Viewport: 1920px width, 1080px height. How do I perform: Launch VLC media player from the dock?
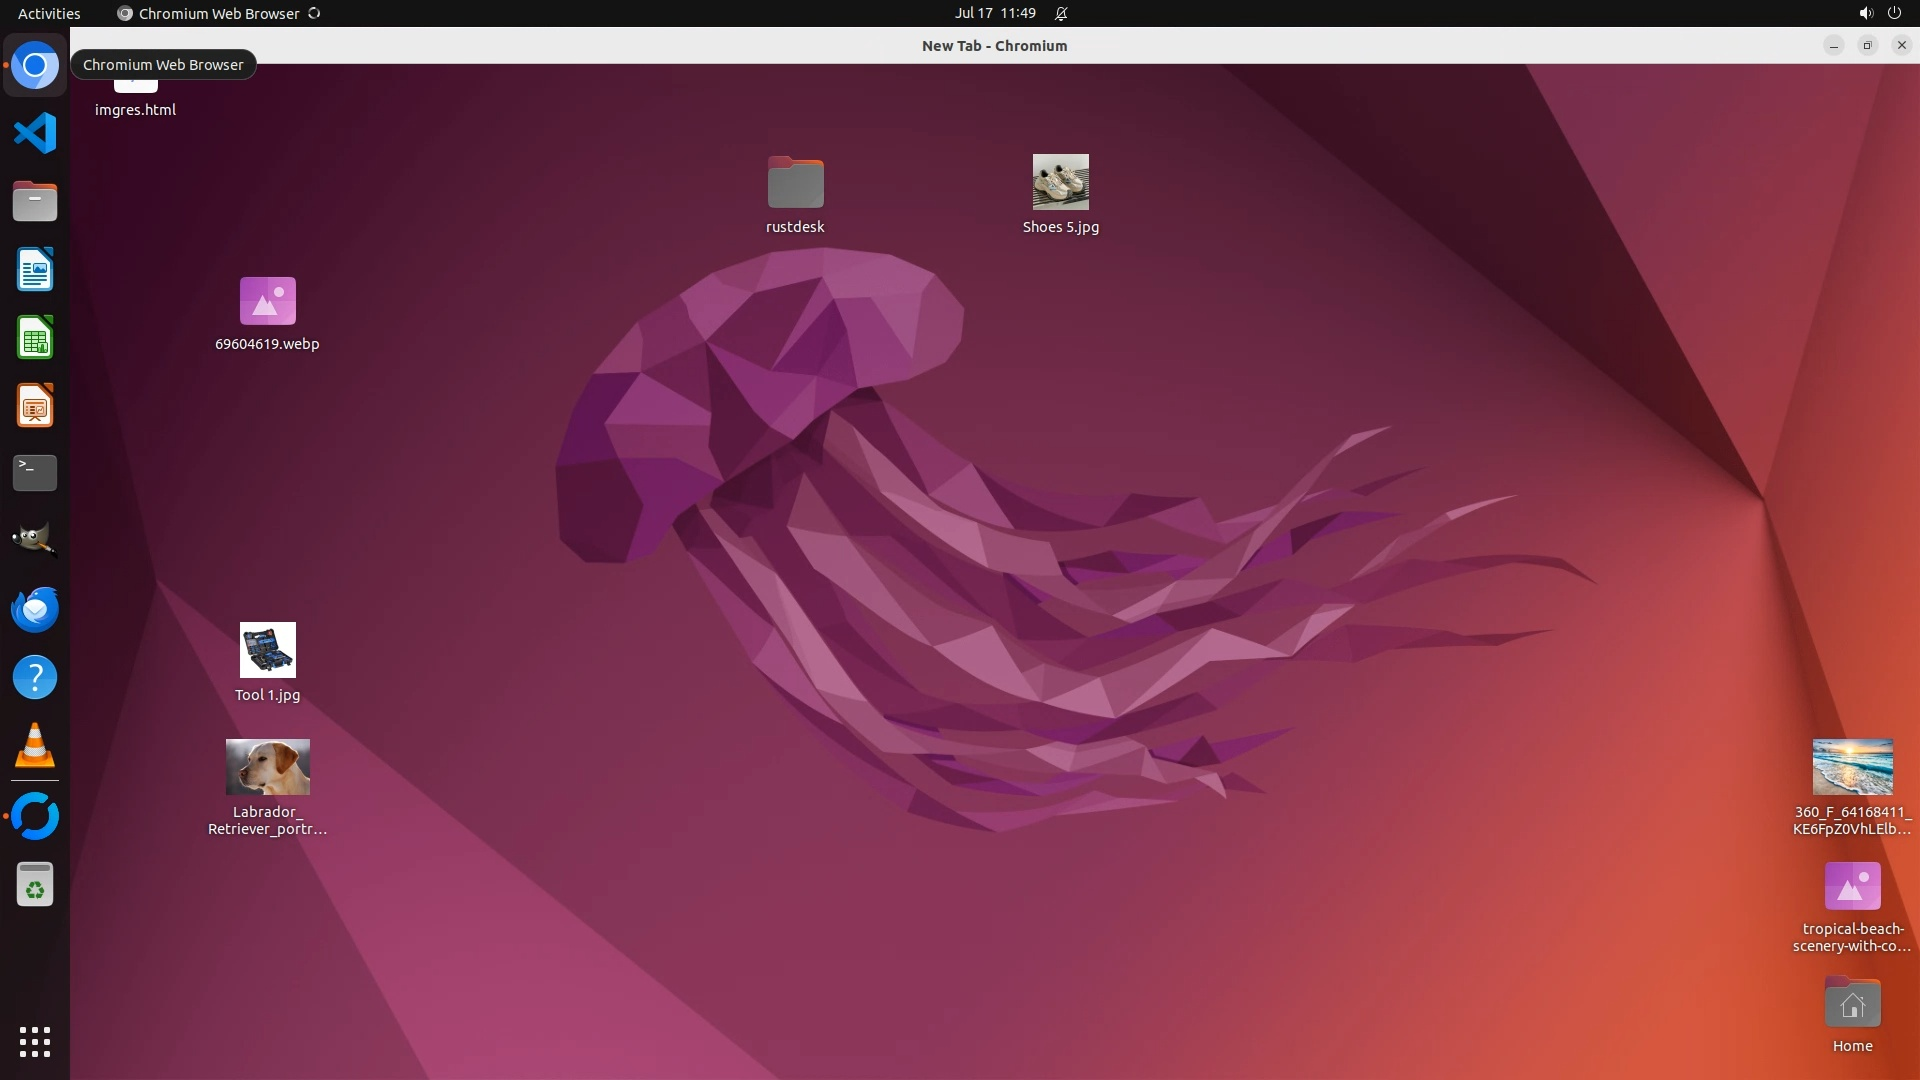click(35, 745)
